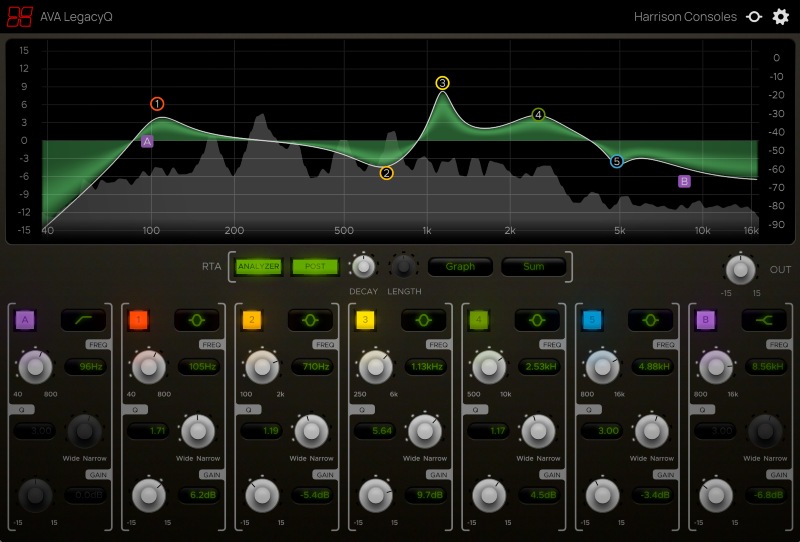This screenshot has width=800, height=542.
Task: Click the Sum button
Action: (534, 267)
